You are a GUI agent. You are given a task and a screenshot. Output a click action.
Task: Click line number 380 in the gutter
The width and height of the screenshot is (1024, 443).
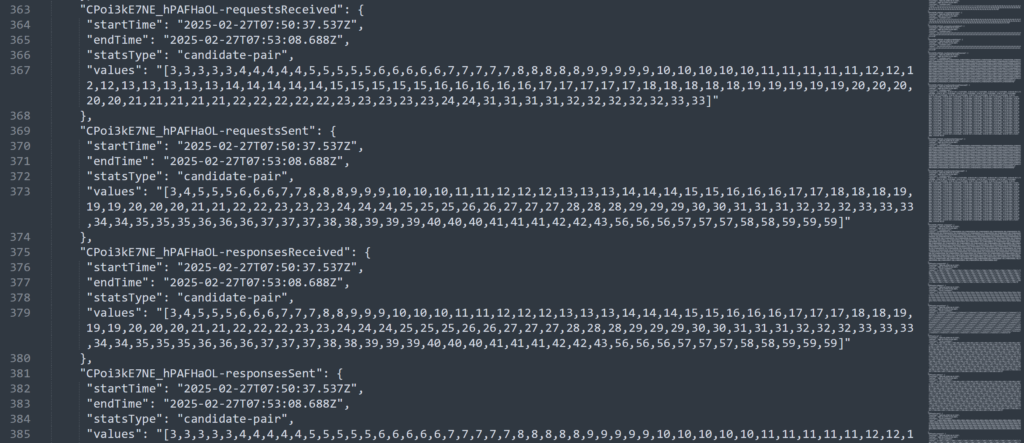(x=21, y=359)
